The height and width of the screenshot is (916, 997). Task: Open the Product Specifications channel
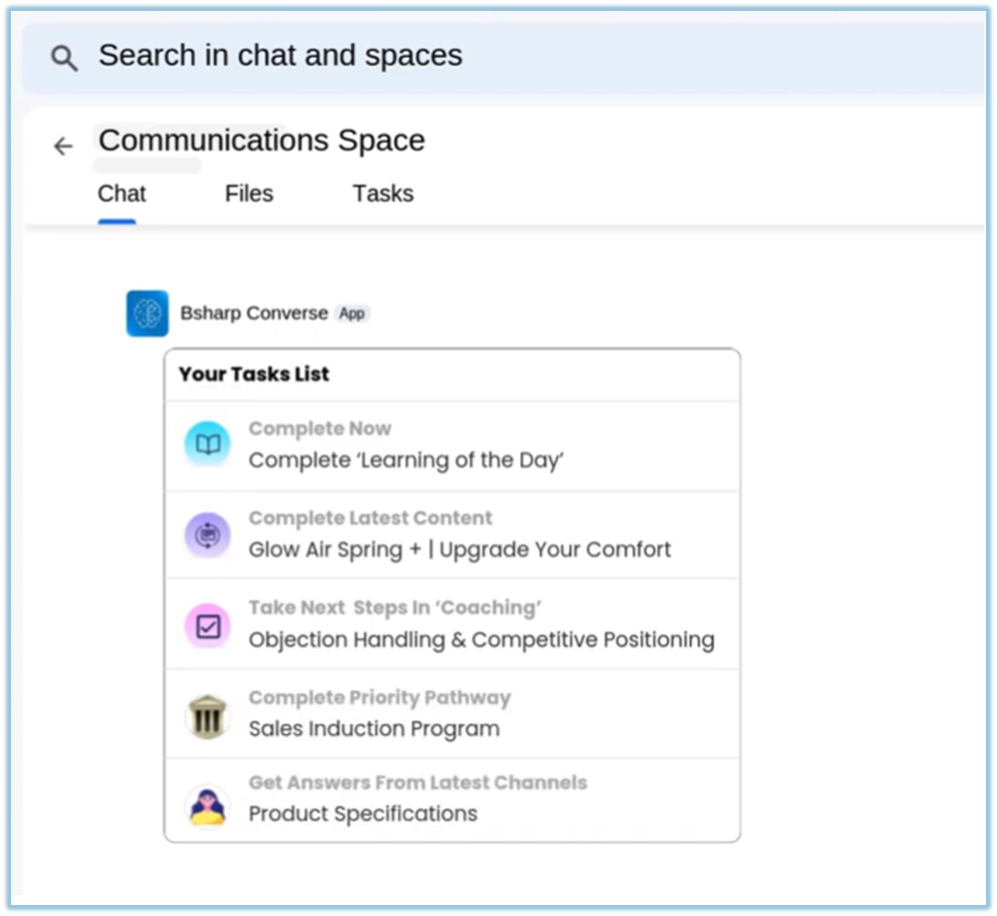pos(363,813)
